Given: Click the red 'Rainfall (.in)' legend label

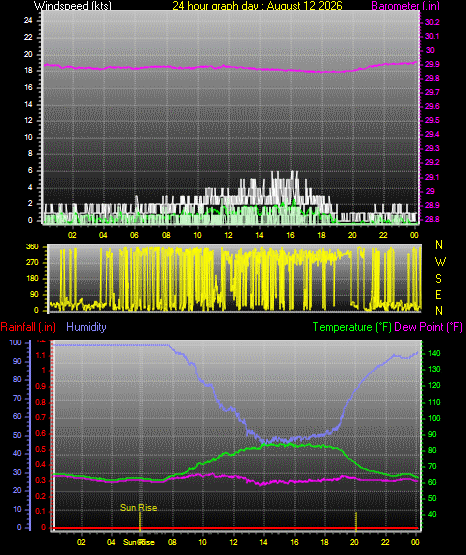Looking at the screenshot, I should (28, 327).
